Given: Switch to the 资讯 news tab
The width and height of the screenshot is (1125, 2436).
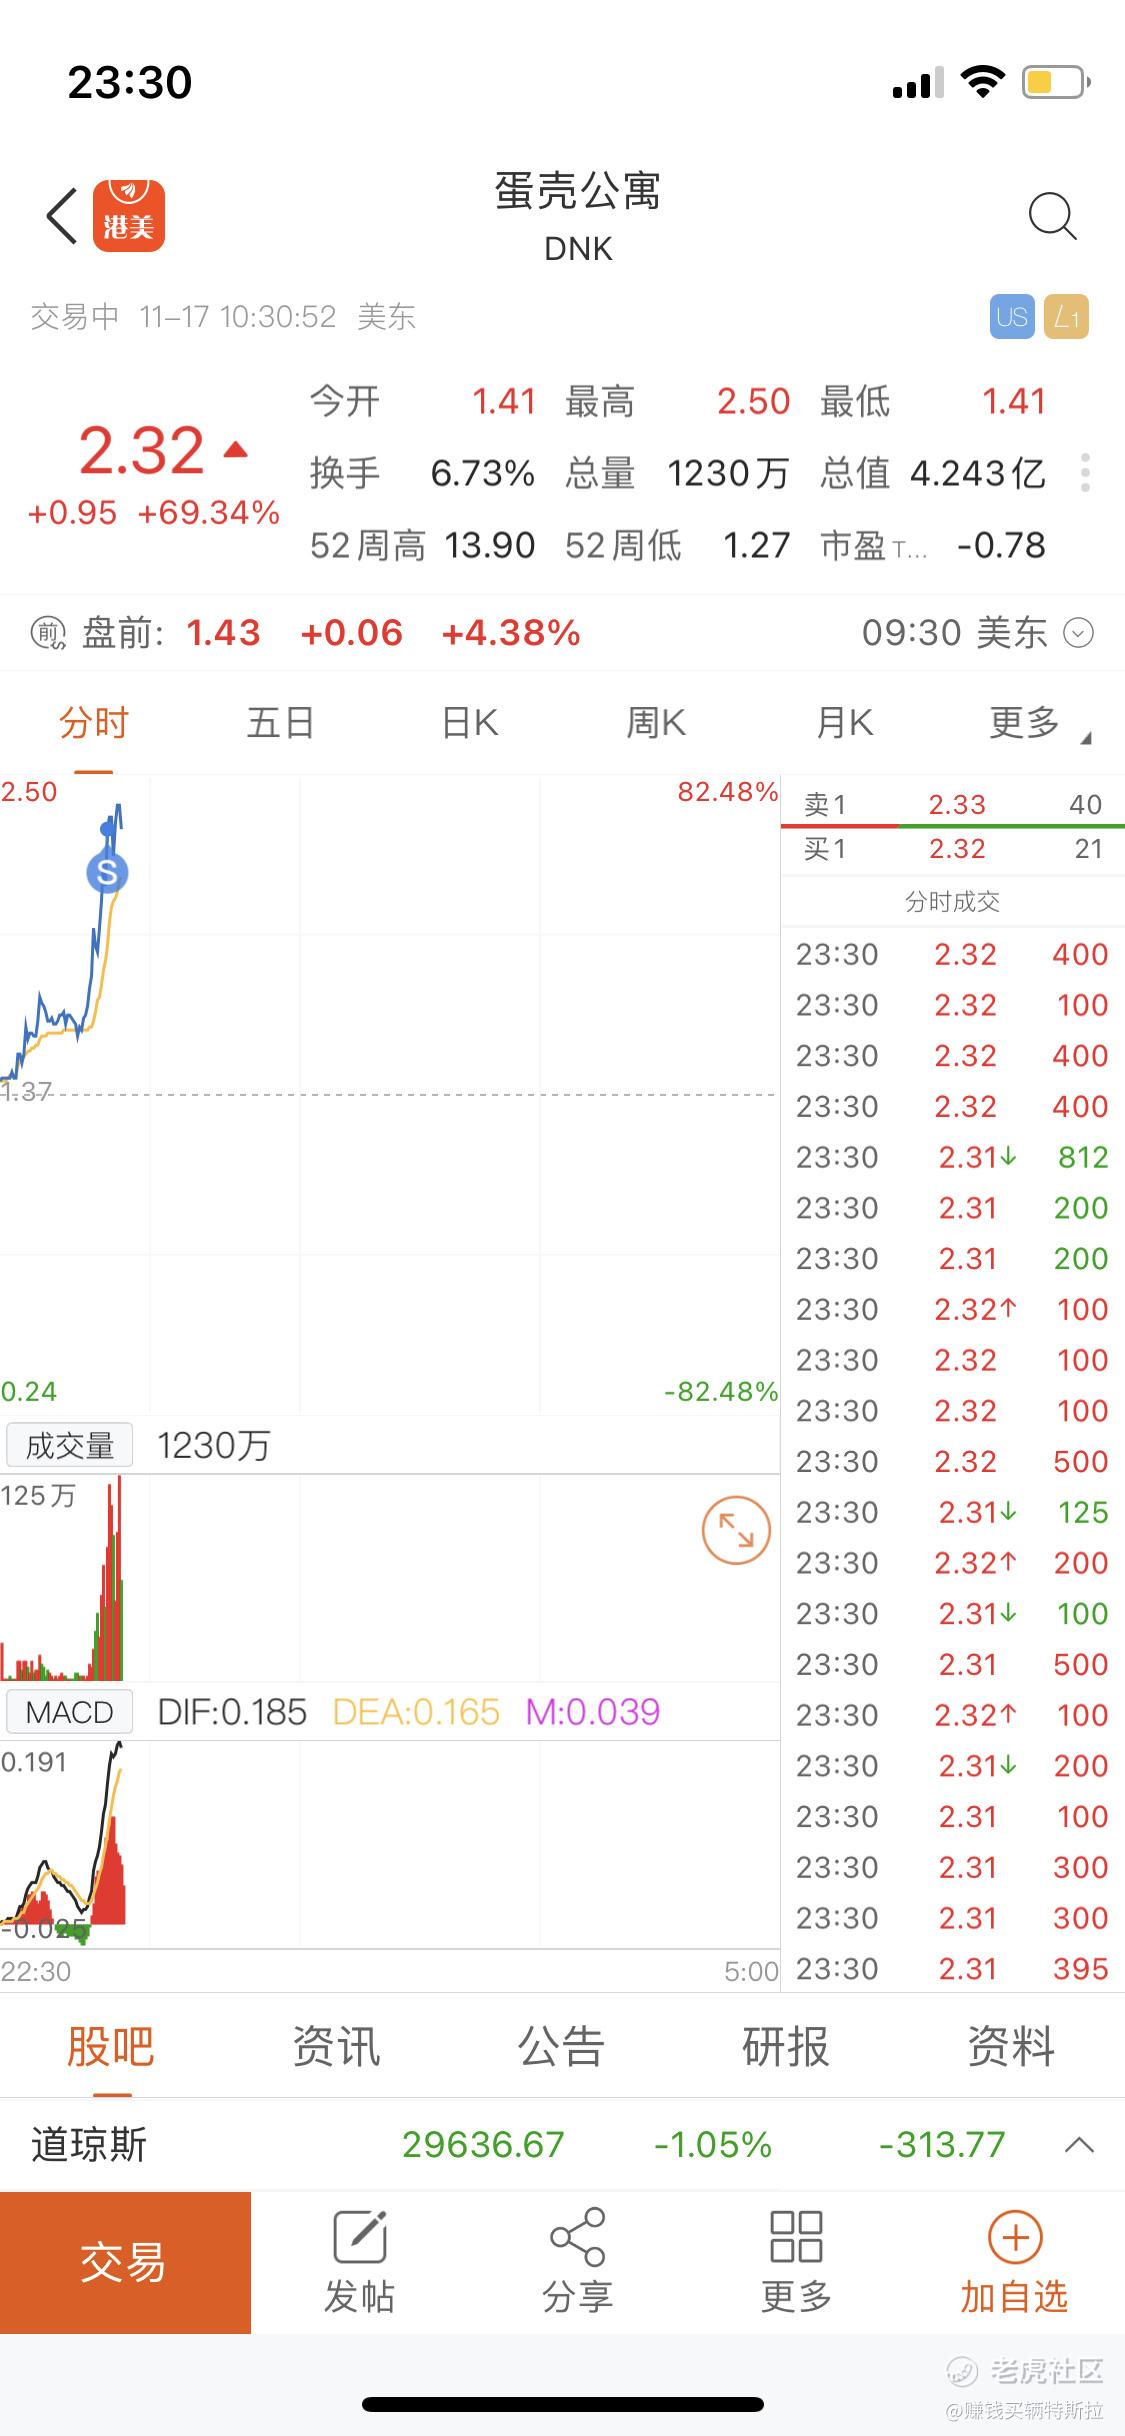Looking at the screenshot, I should [336, 2046].
